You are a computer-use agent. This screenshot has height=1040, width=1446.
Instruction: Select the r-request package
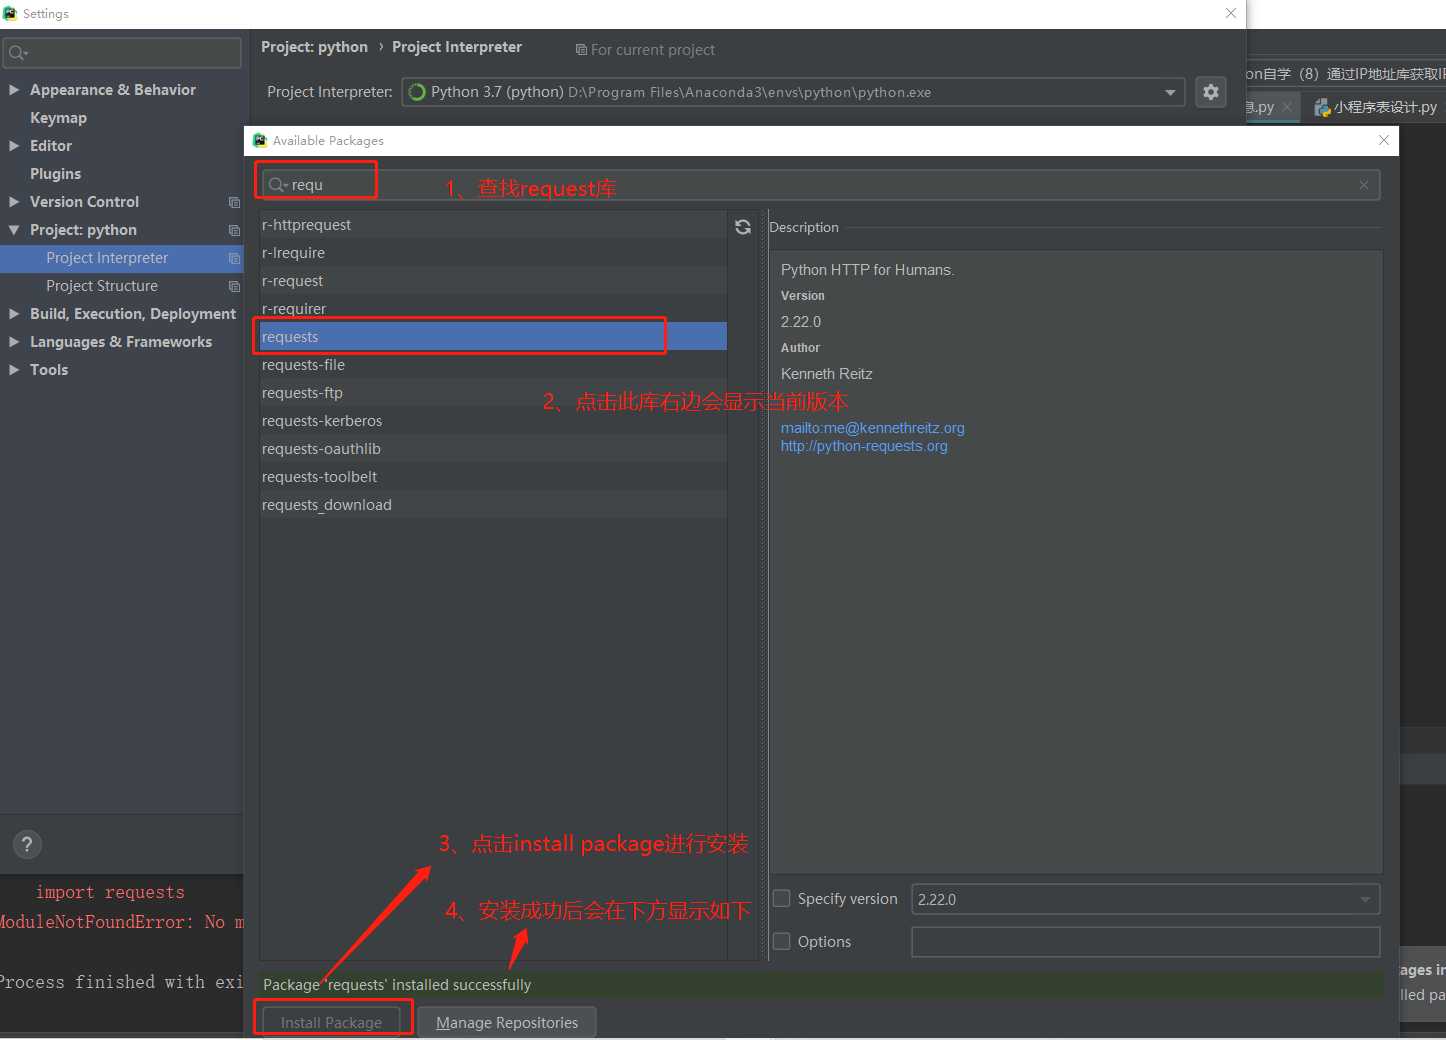coord(493,281)
